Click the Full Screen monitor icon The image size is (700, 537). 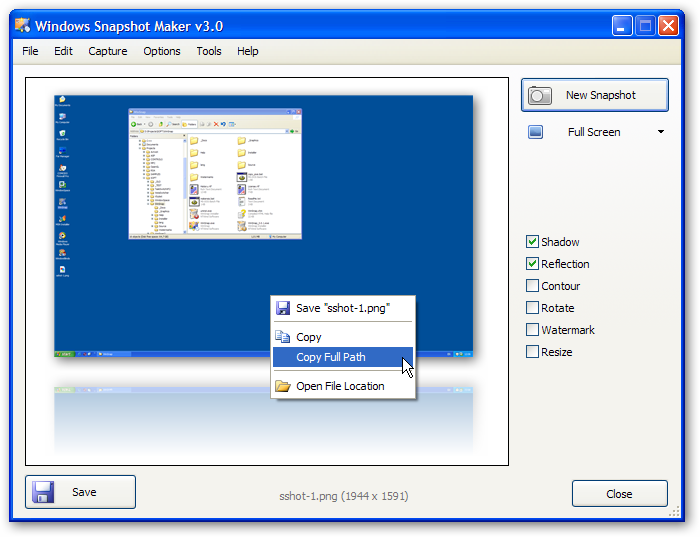[535, 132]
